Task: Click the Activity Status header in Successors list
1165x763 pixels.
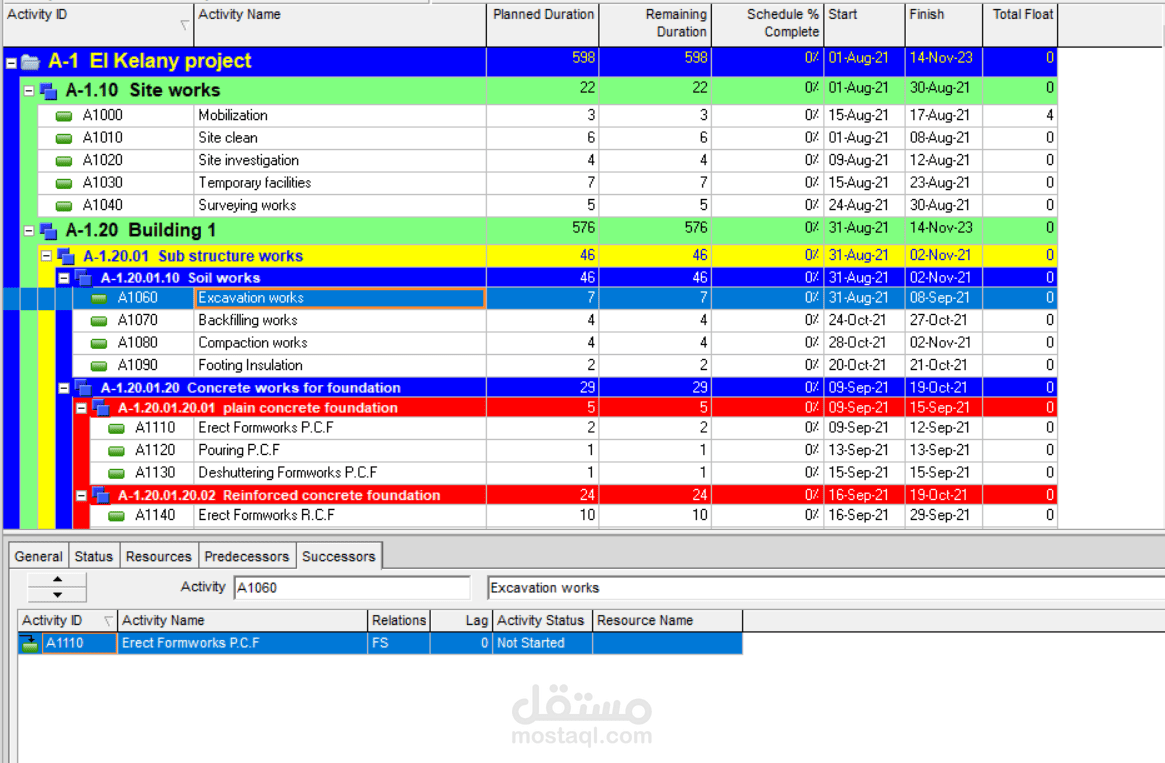Action: coord(542,620)
